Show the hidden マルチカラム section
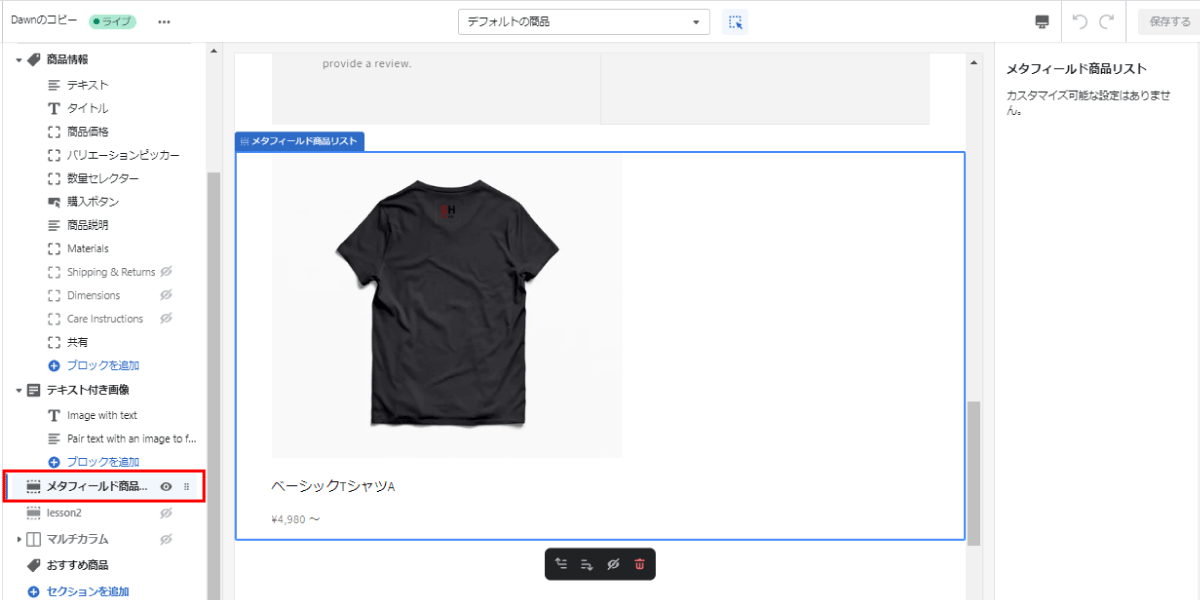Screen dimensions: 1200x600 pos(166,540)
